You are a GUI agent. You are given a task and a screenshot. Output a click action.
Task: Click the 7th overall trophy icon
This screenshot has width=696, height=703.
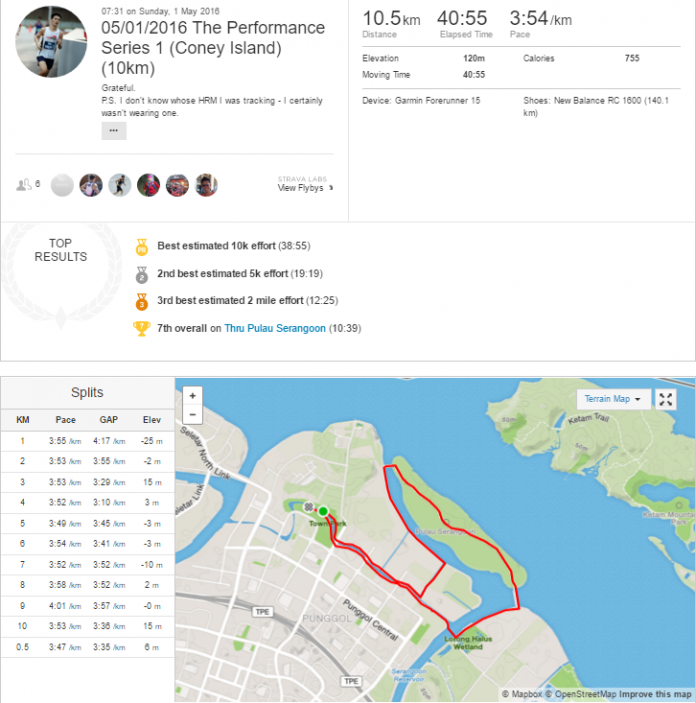coord(142,329)
